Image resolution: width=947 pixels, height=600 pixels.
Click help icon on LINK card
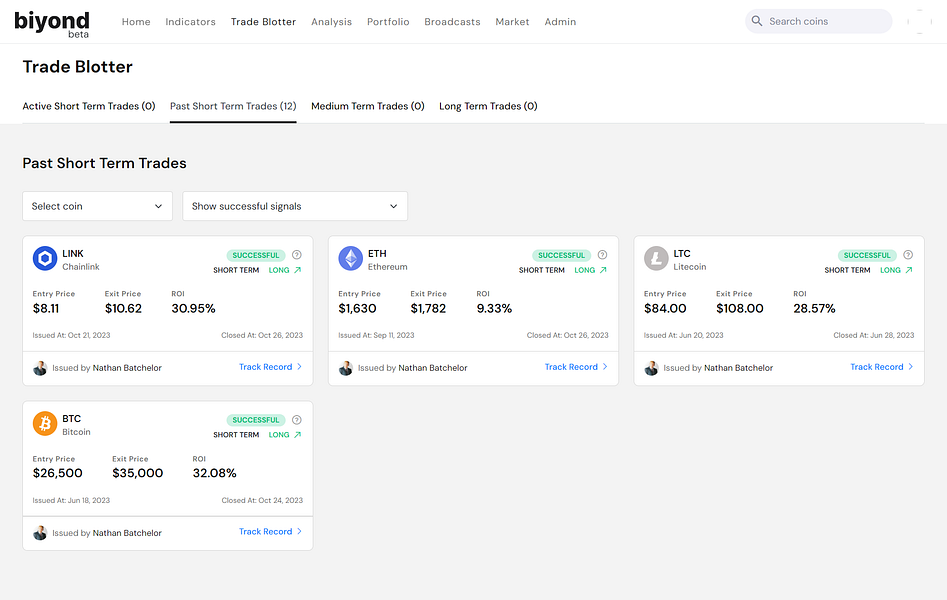pyautogui.click(x=297, y=255)
